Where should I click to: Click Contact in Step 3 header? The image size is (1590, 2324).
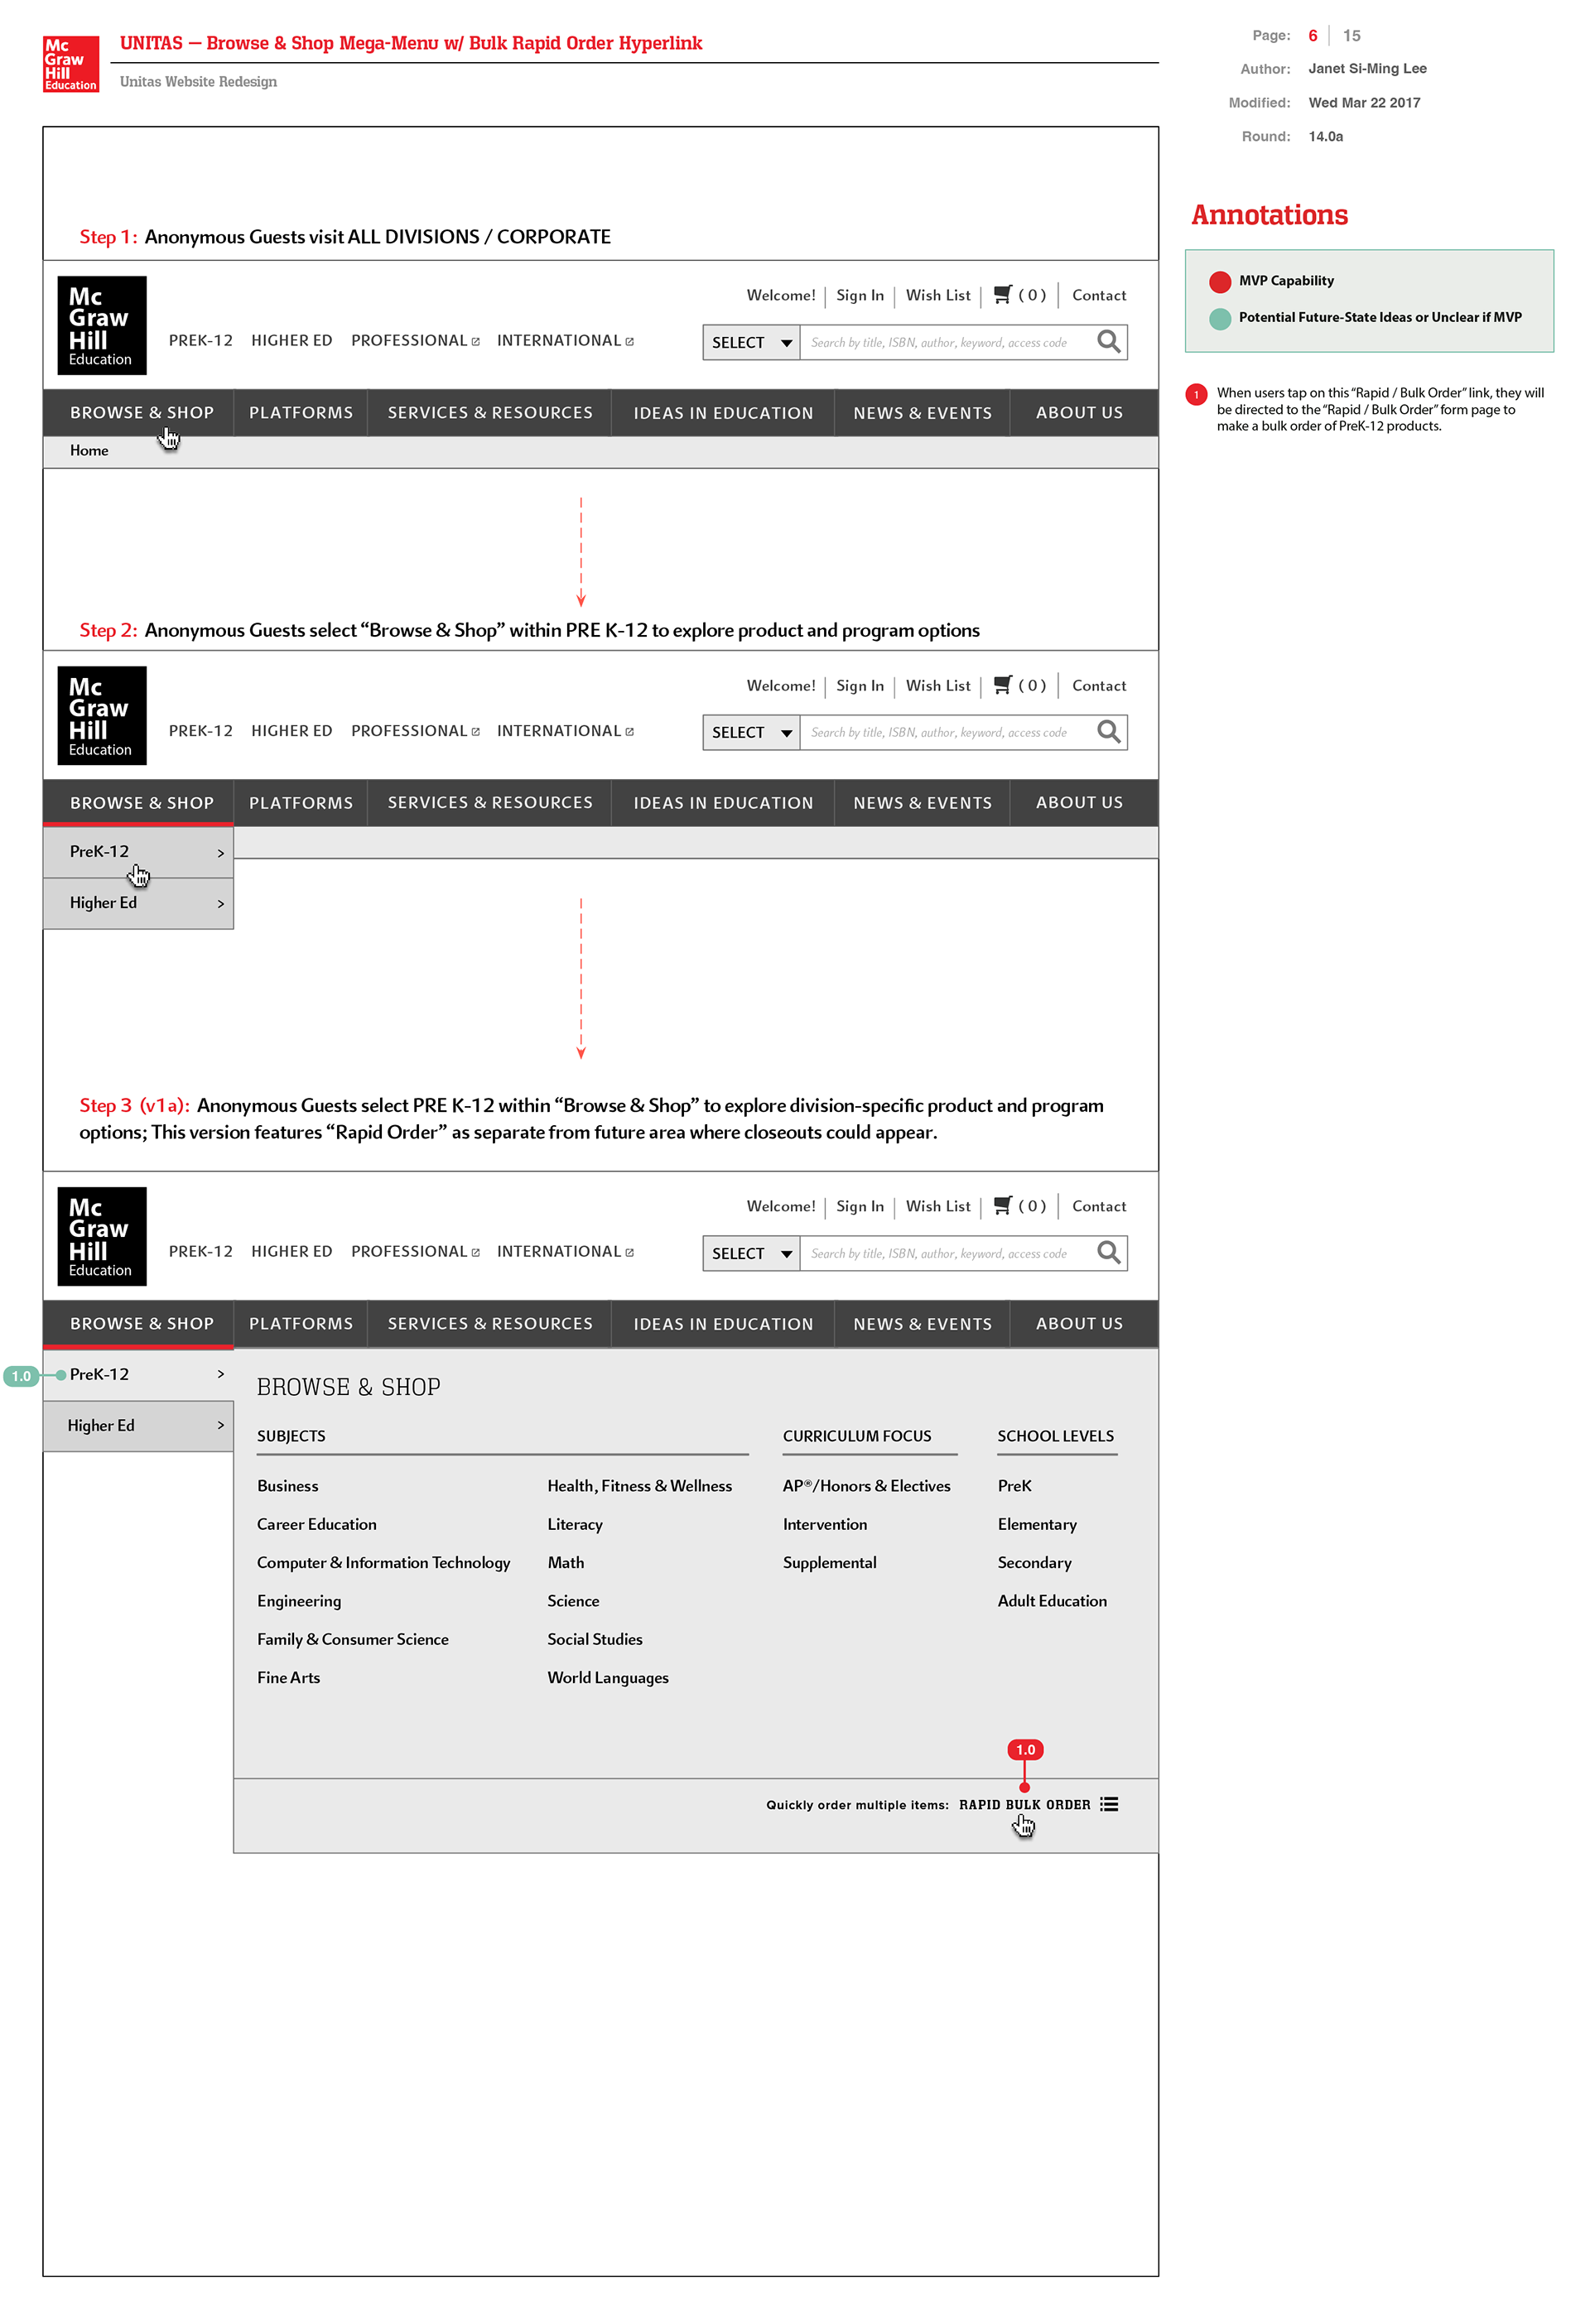coord(1099,1206)
